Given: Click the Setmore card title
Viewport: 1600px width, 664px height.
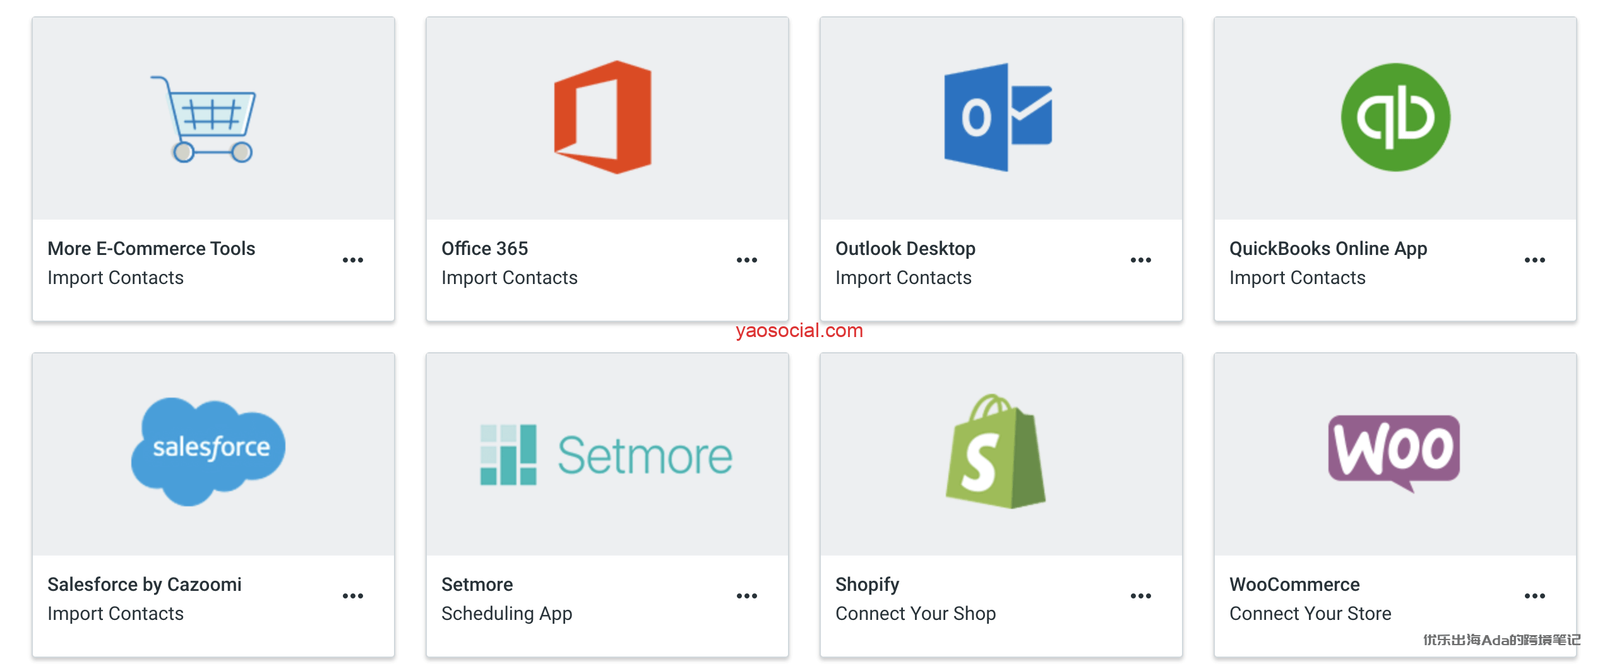Looking at the screenshot, I should (477, 585).
